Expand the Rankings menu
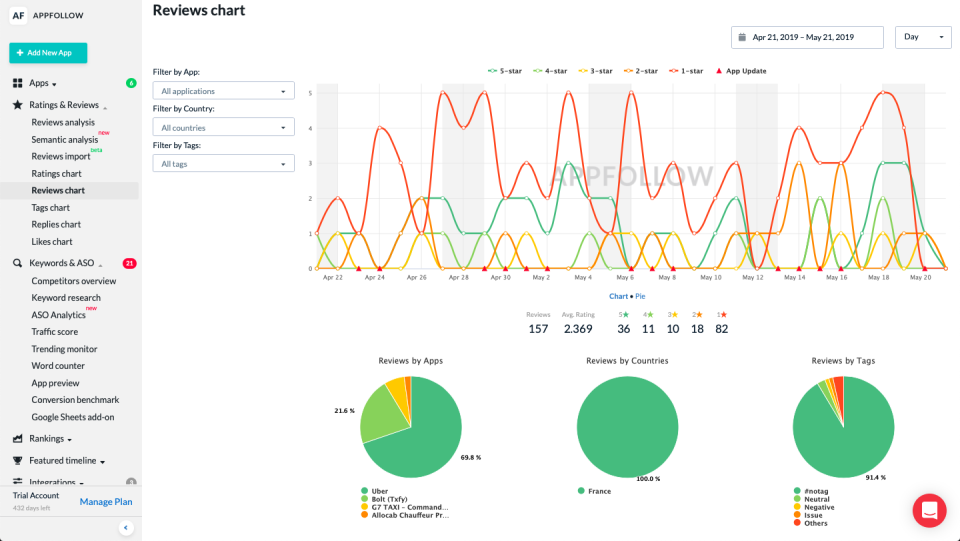This screenshot has height=541, width=960. click(50, 439)
